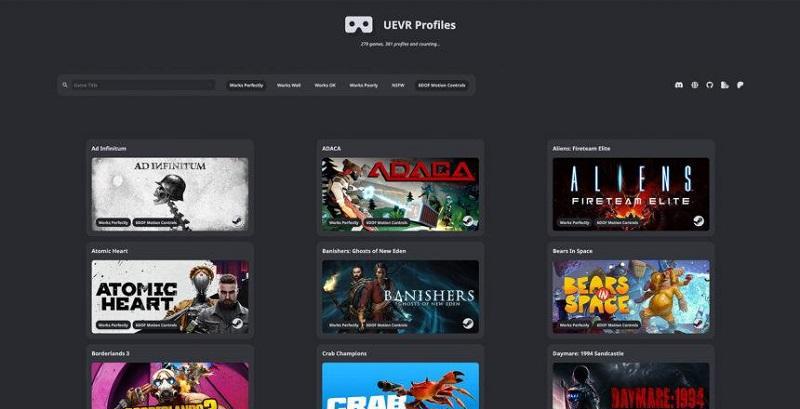Open the globe website icon
The width and height of the screenshot is (800, 409).
pyautogui.click(x=694, y=85)
